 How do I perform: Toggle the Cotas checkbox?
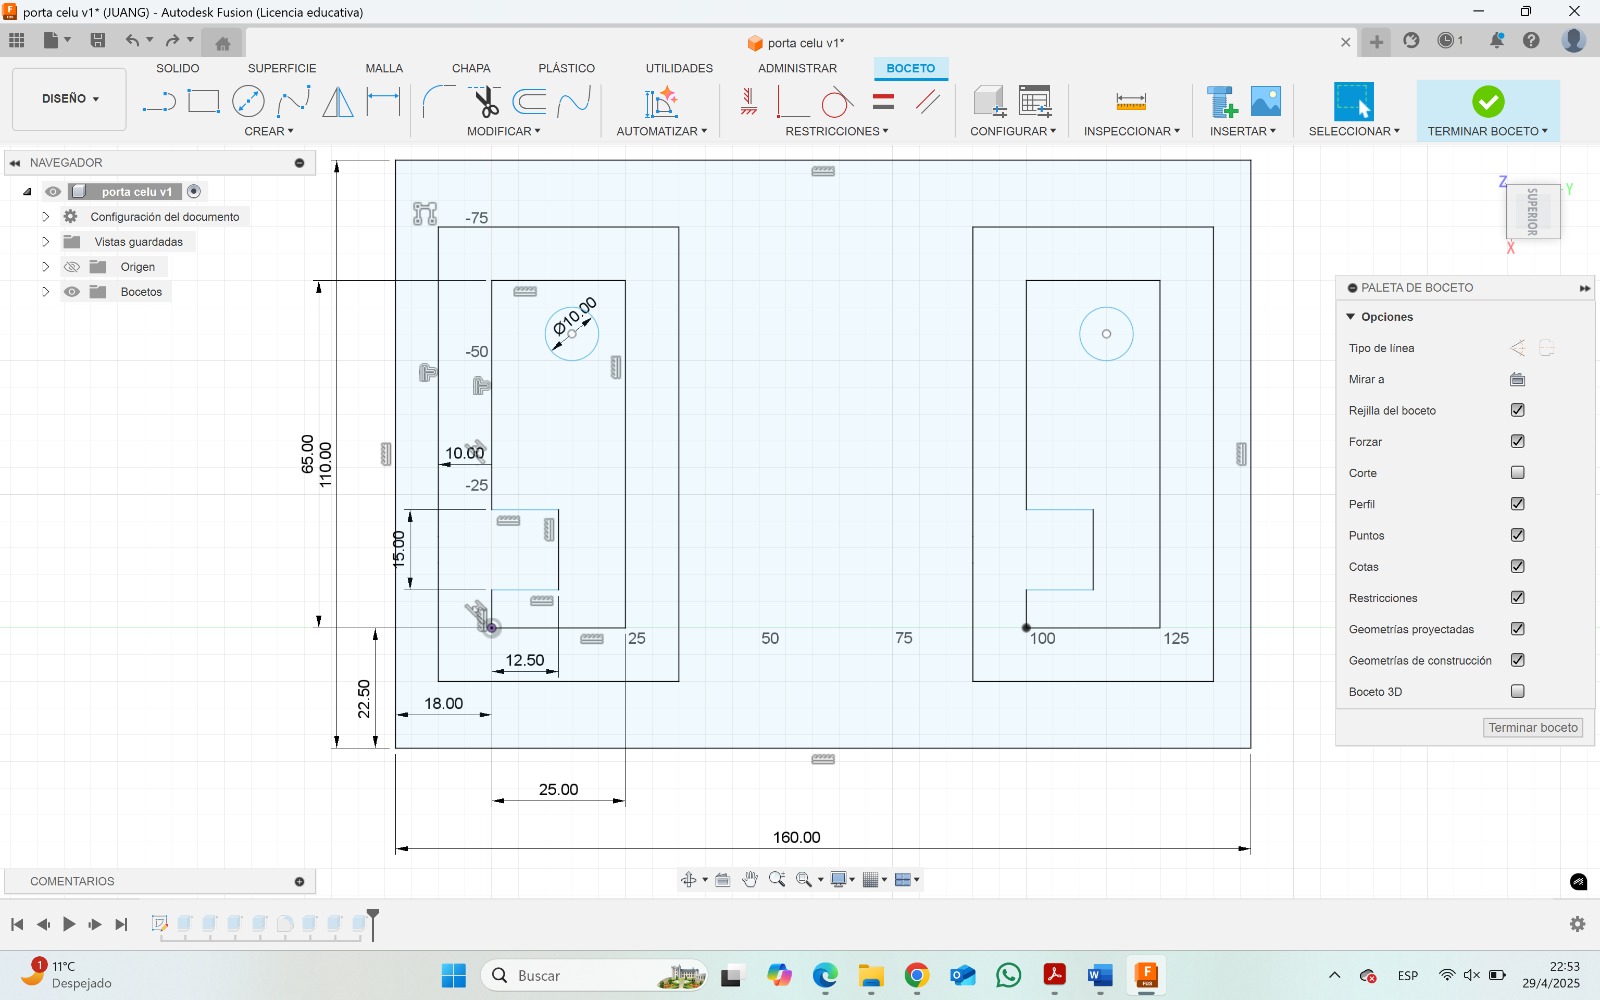[x=1518, y=566]
